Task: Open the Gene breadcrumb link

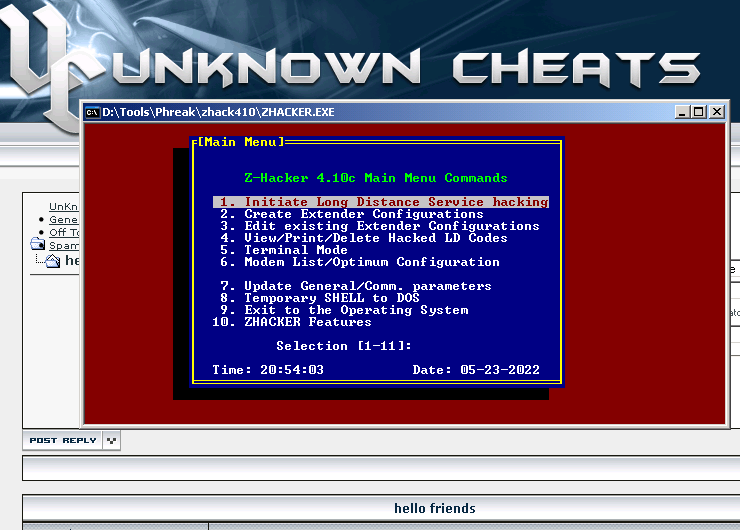Action: click(x=64, y=219)
